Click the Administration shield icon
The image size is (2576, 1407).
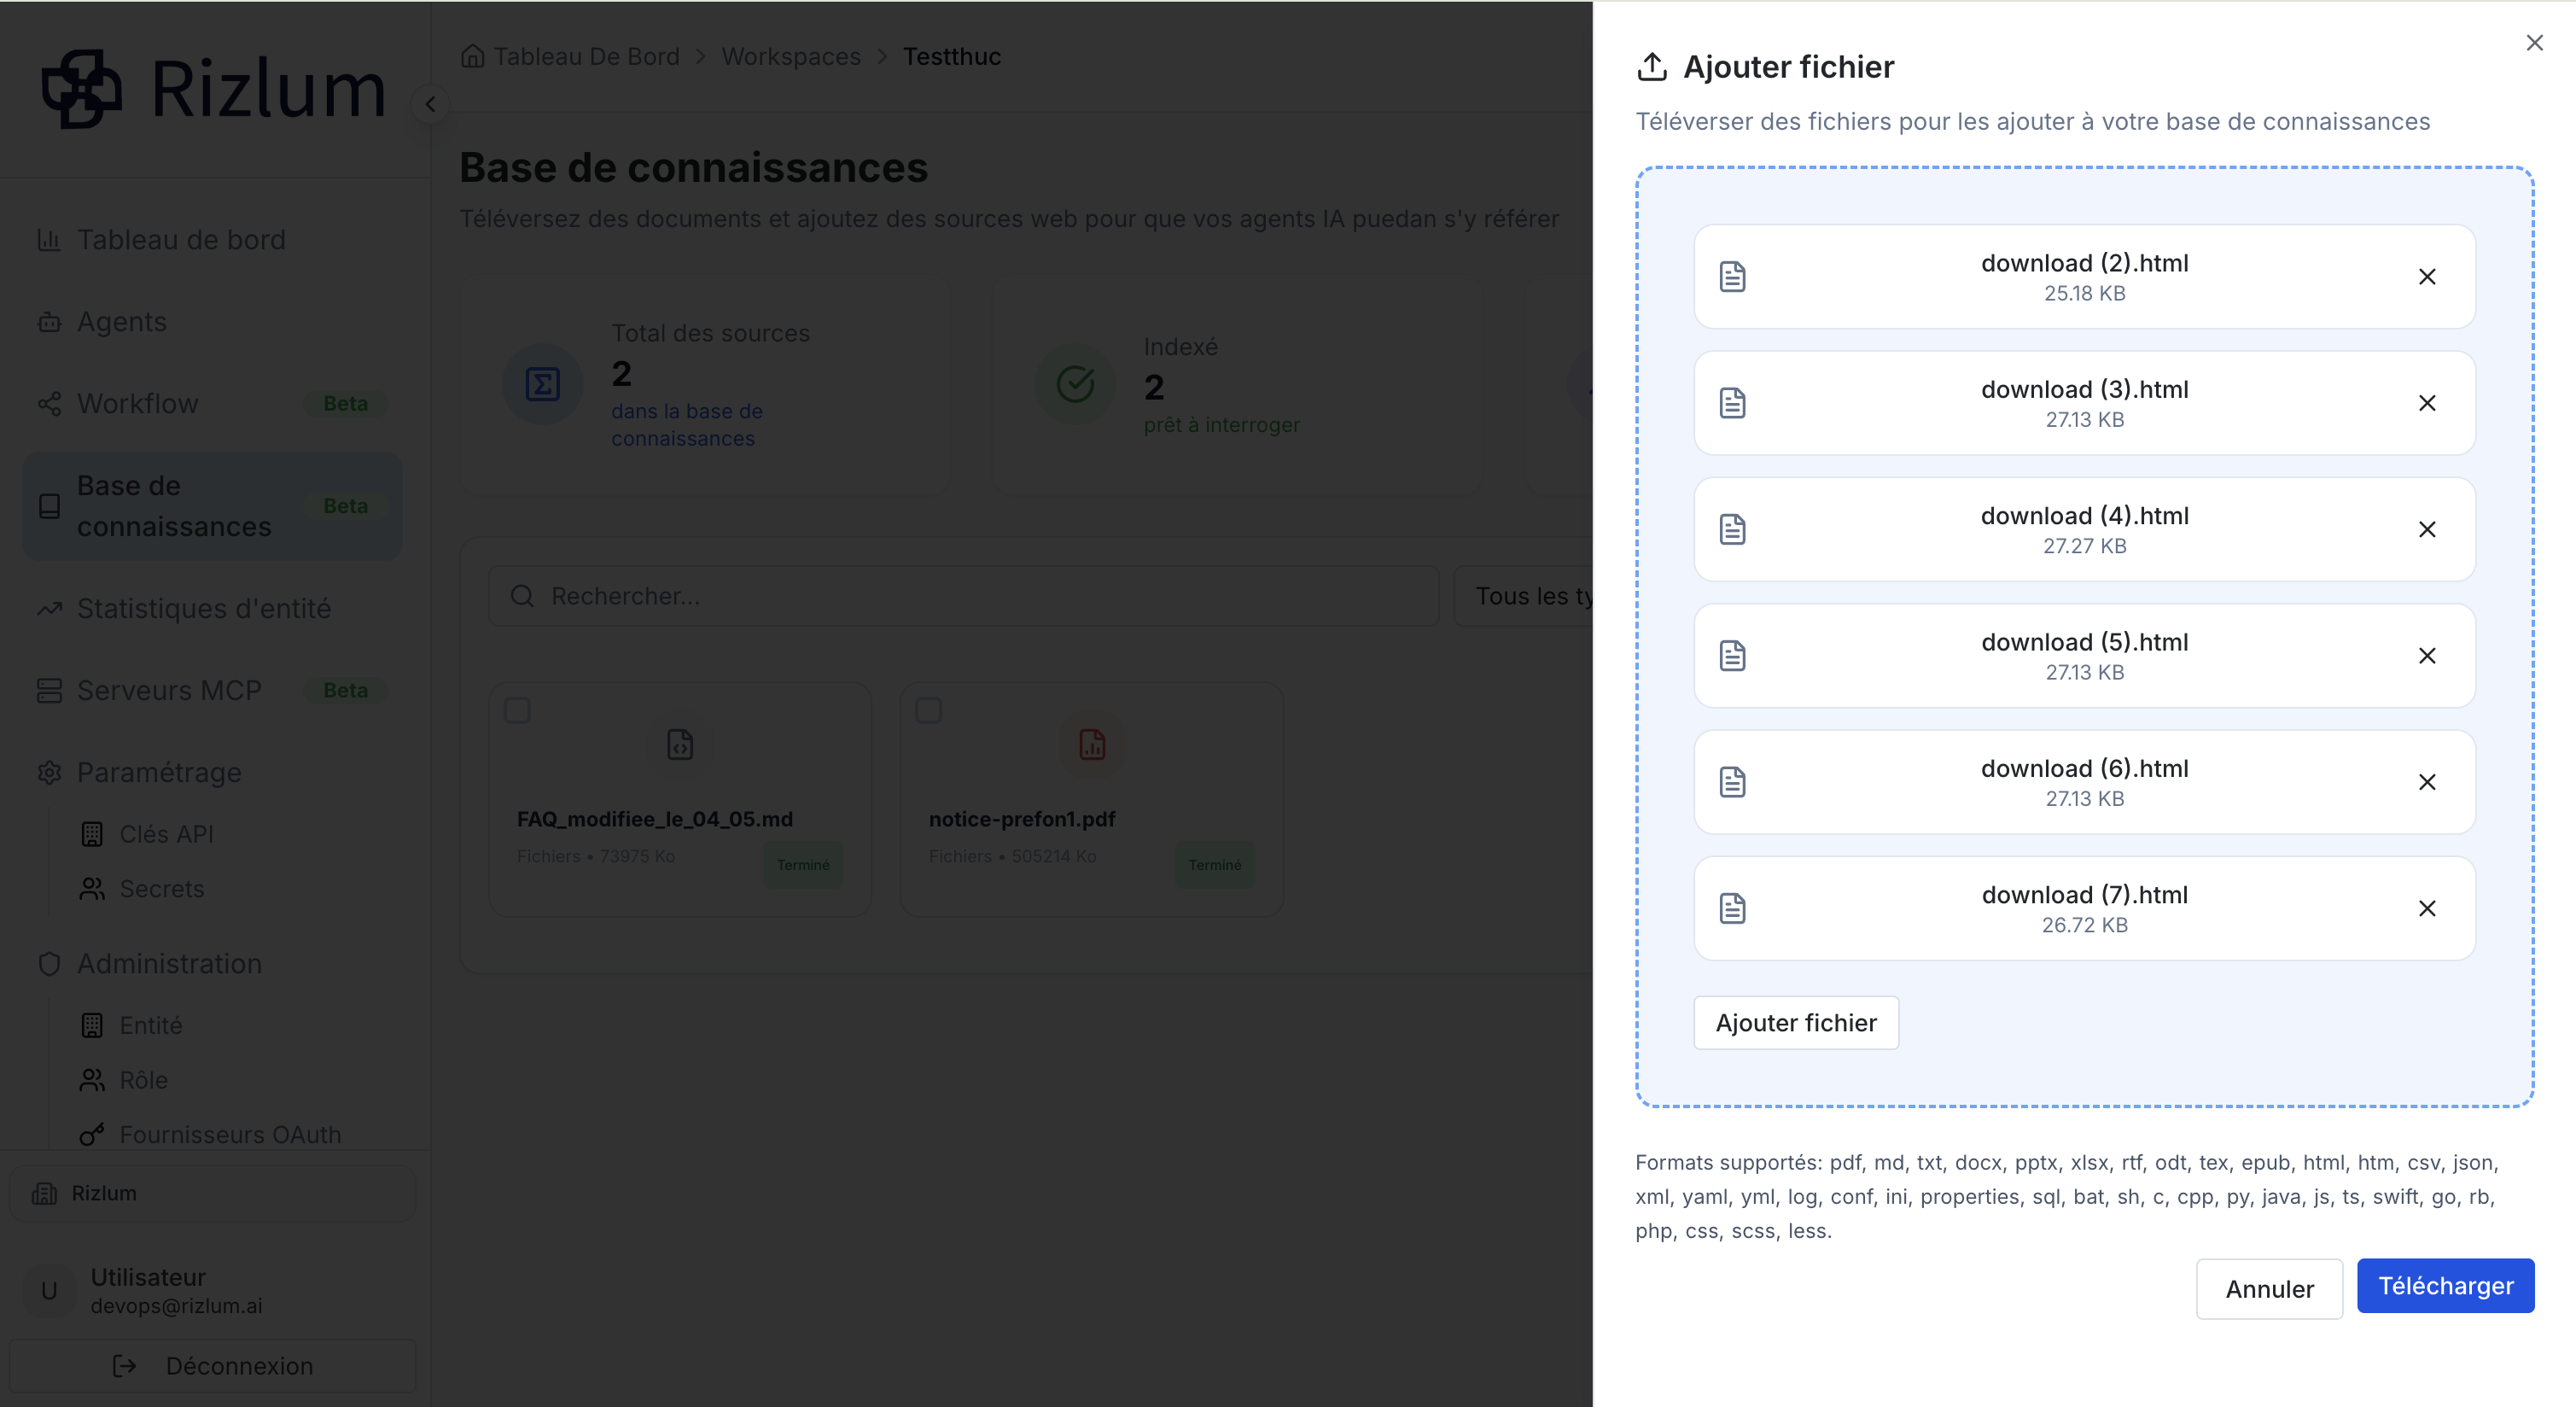[x=49, y=964]
